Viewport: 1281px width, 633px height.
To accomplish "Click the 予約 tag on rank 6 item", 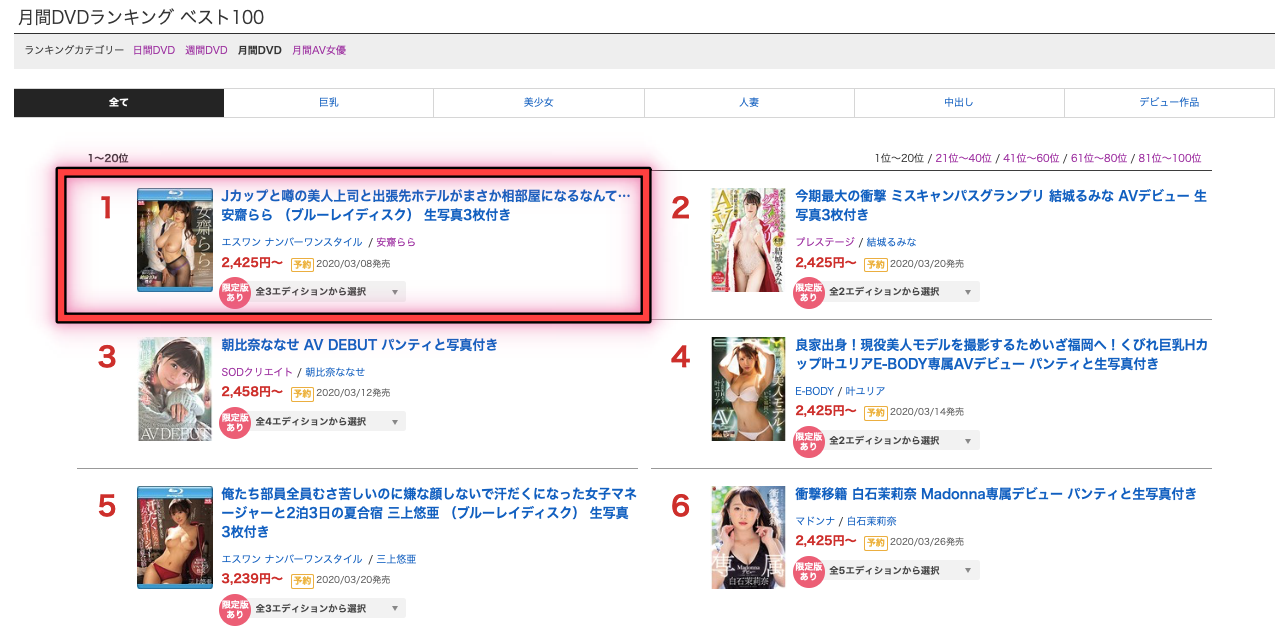I will 876,542.
